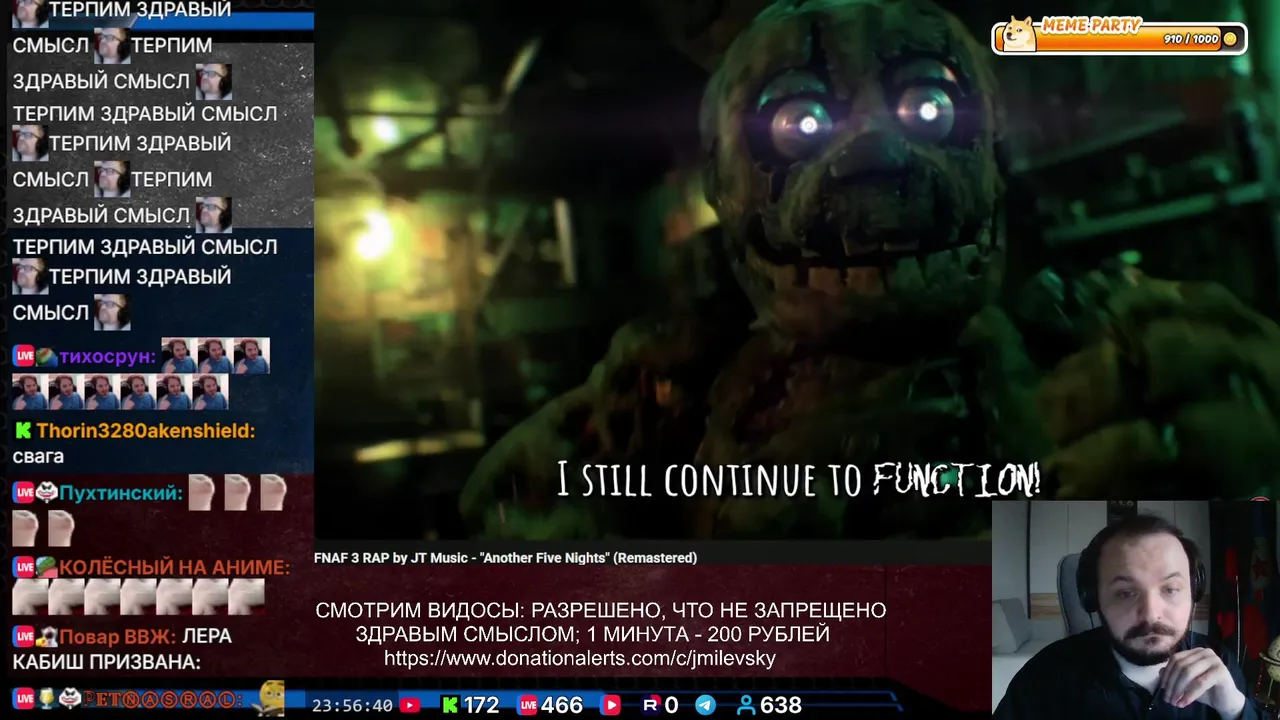
Task: Click the Telegram paper-plane icon in the status bar
Action: click(x=705, y=705)
